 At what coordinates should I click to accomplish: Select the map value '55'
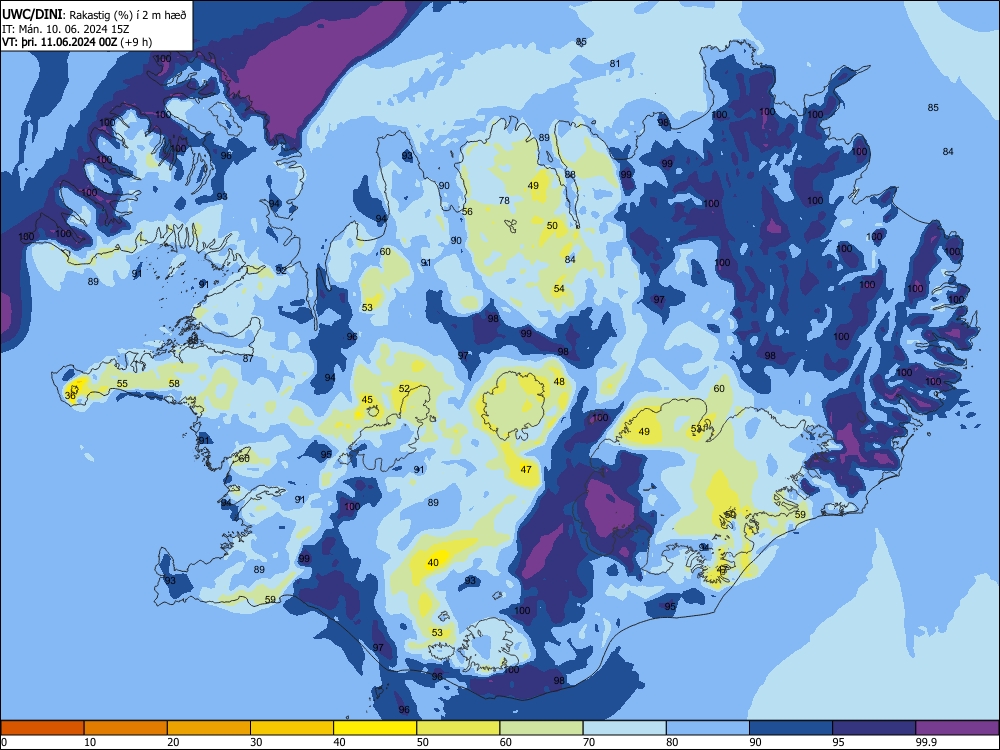click(x=122, y=383)
